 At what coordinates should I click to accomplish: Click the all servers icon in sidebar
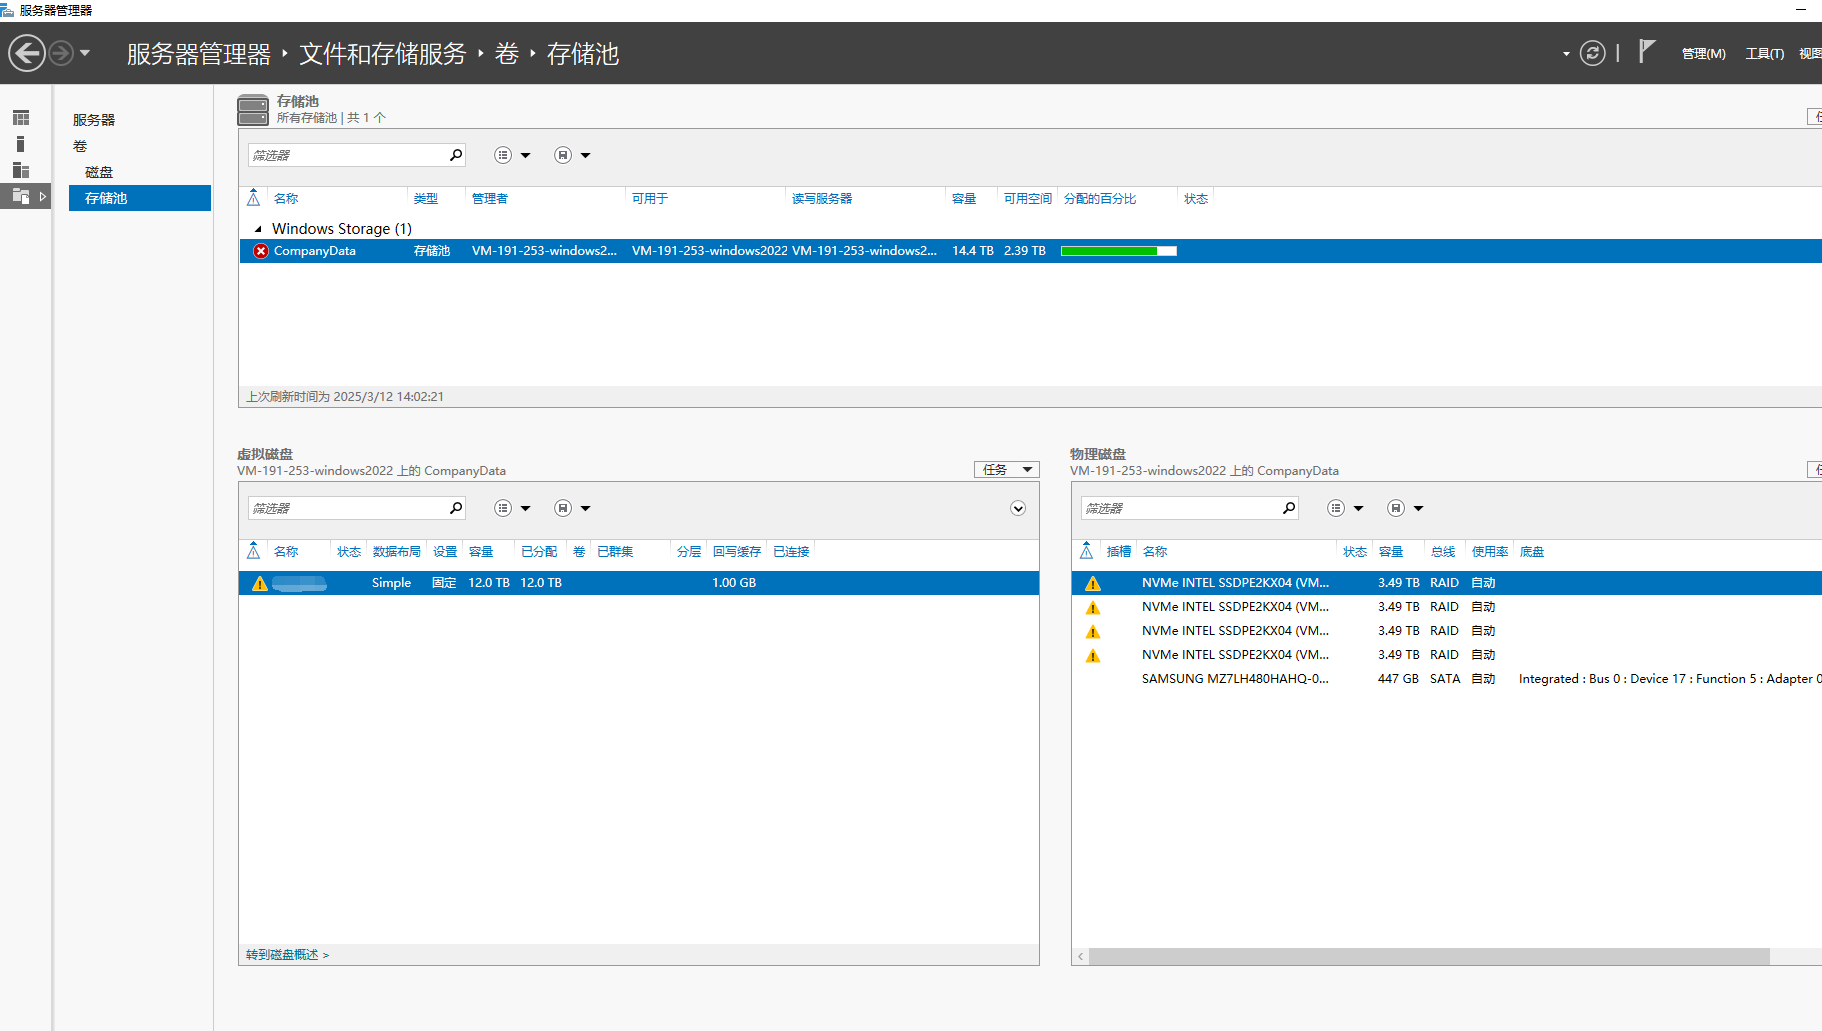click(x=21, y=170)
